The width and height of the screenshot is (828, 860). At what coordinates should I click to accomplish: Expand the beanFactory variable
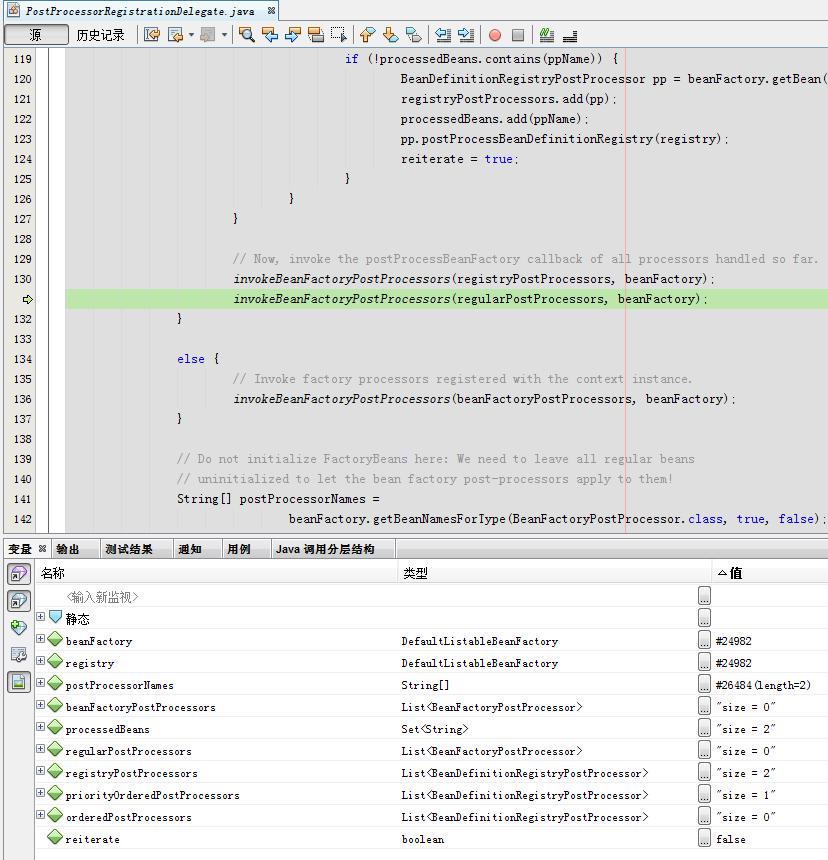tap(41, 638)
